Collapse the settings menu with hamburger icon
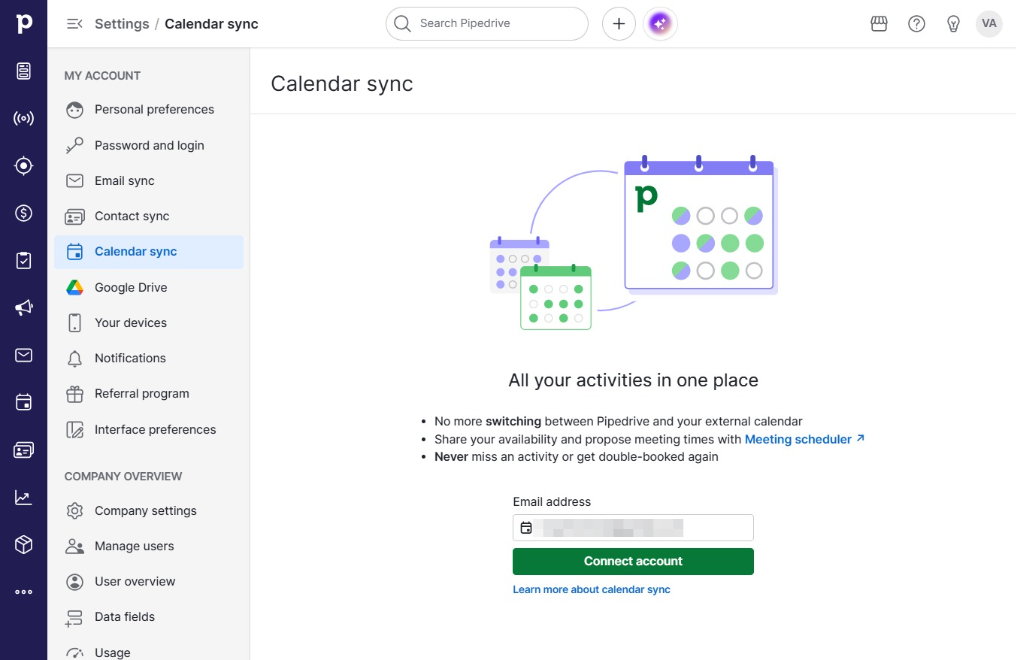The image size is (1016, 660). [x=75, y=24]
